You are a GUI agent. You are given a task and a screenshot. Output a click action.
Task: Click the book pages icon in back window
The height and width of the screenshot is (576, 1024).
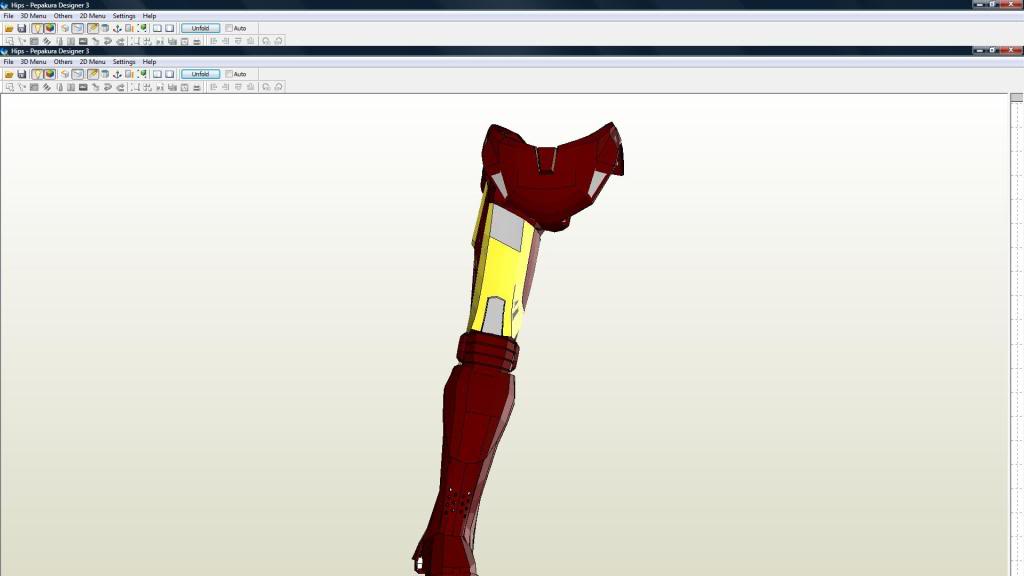129,28
